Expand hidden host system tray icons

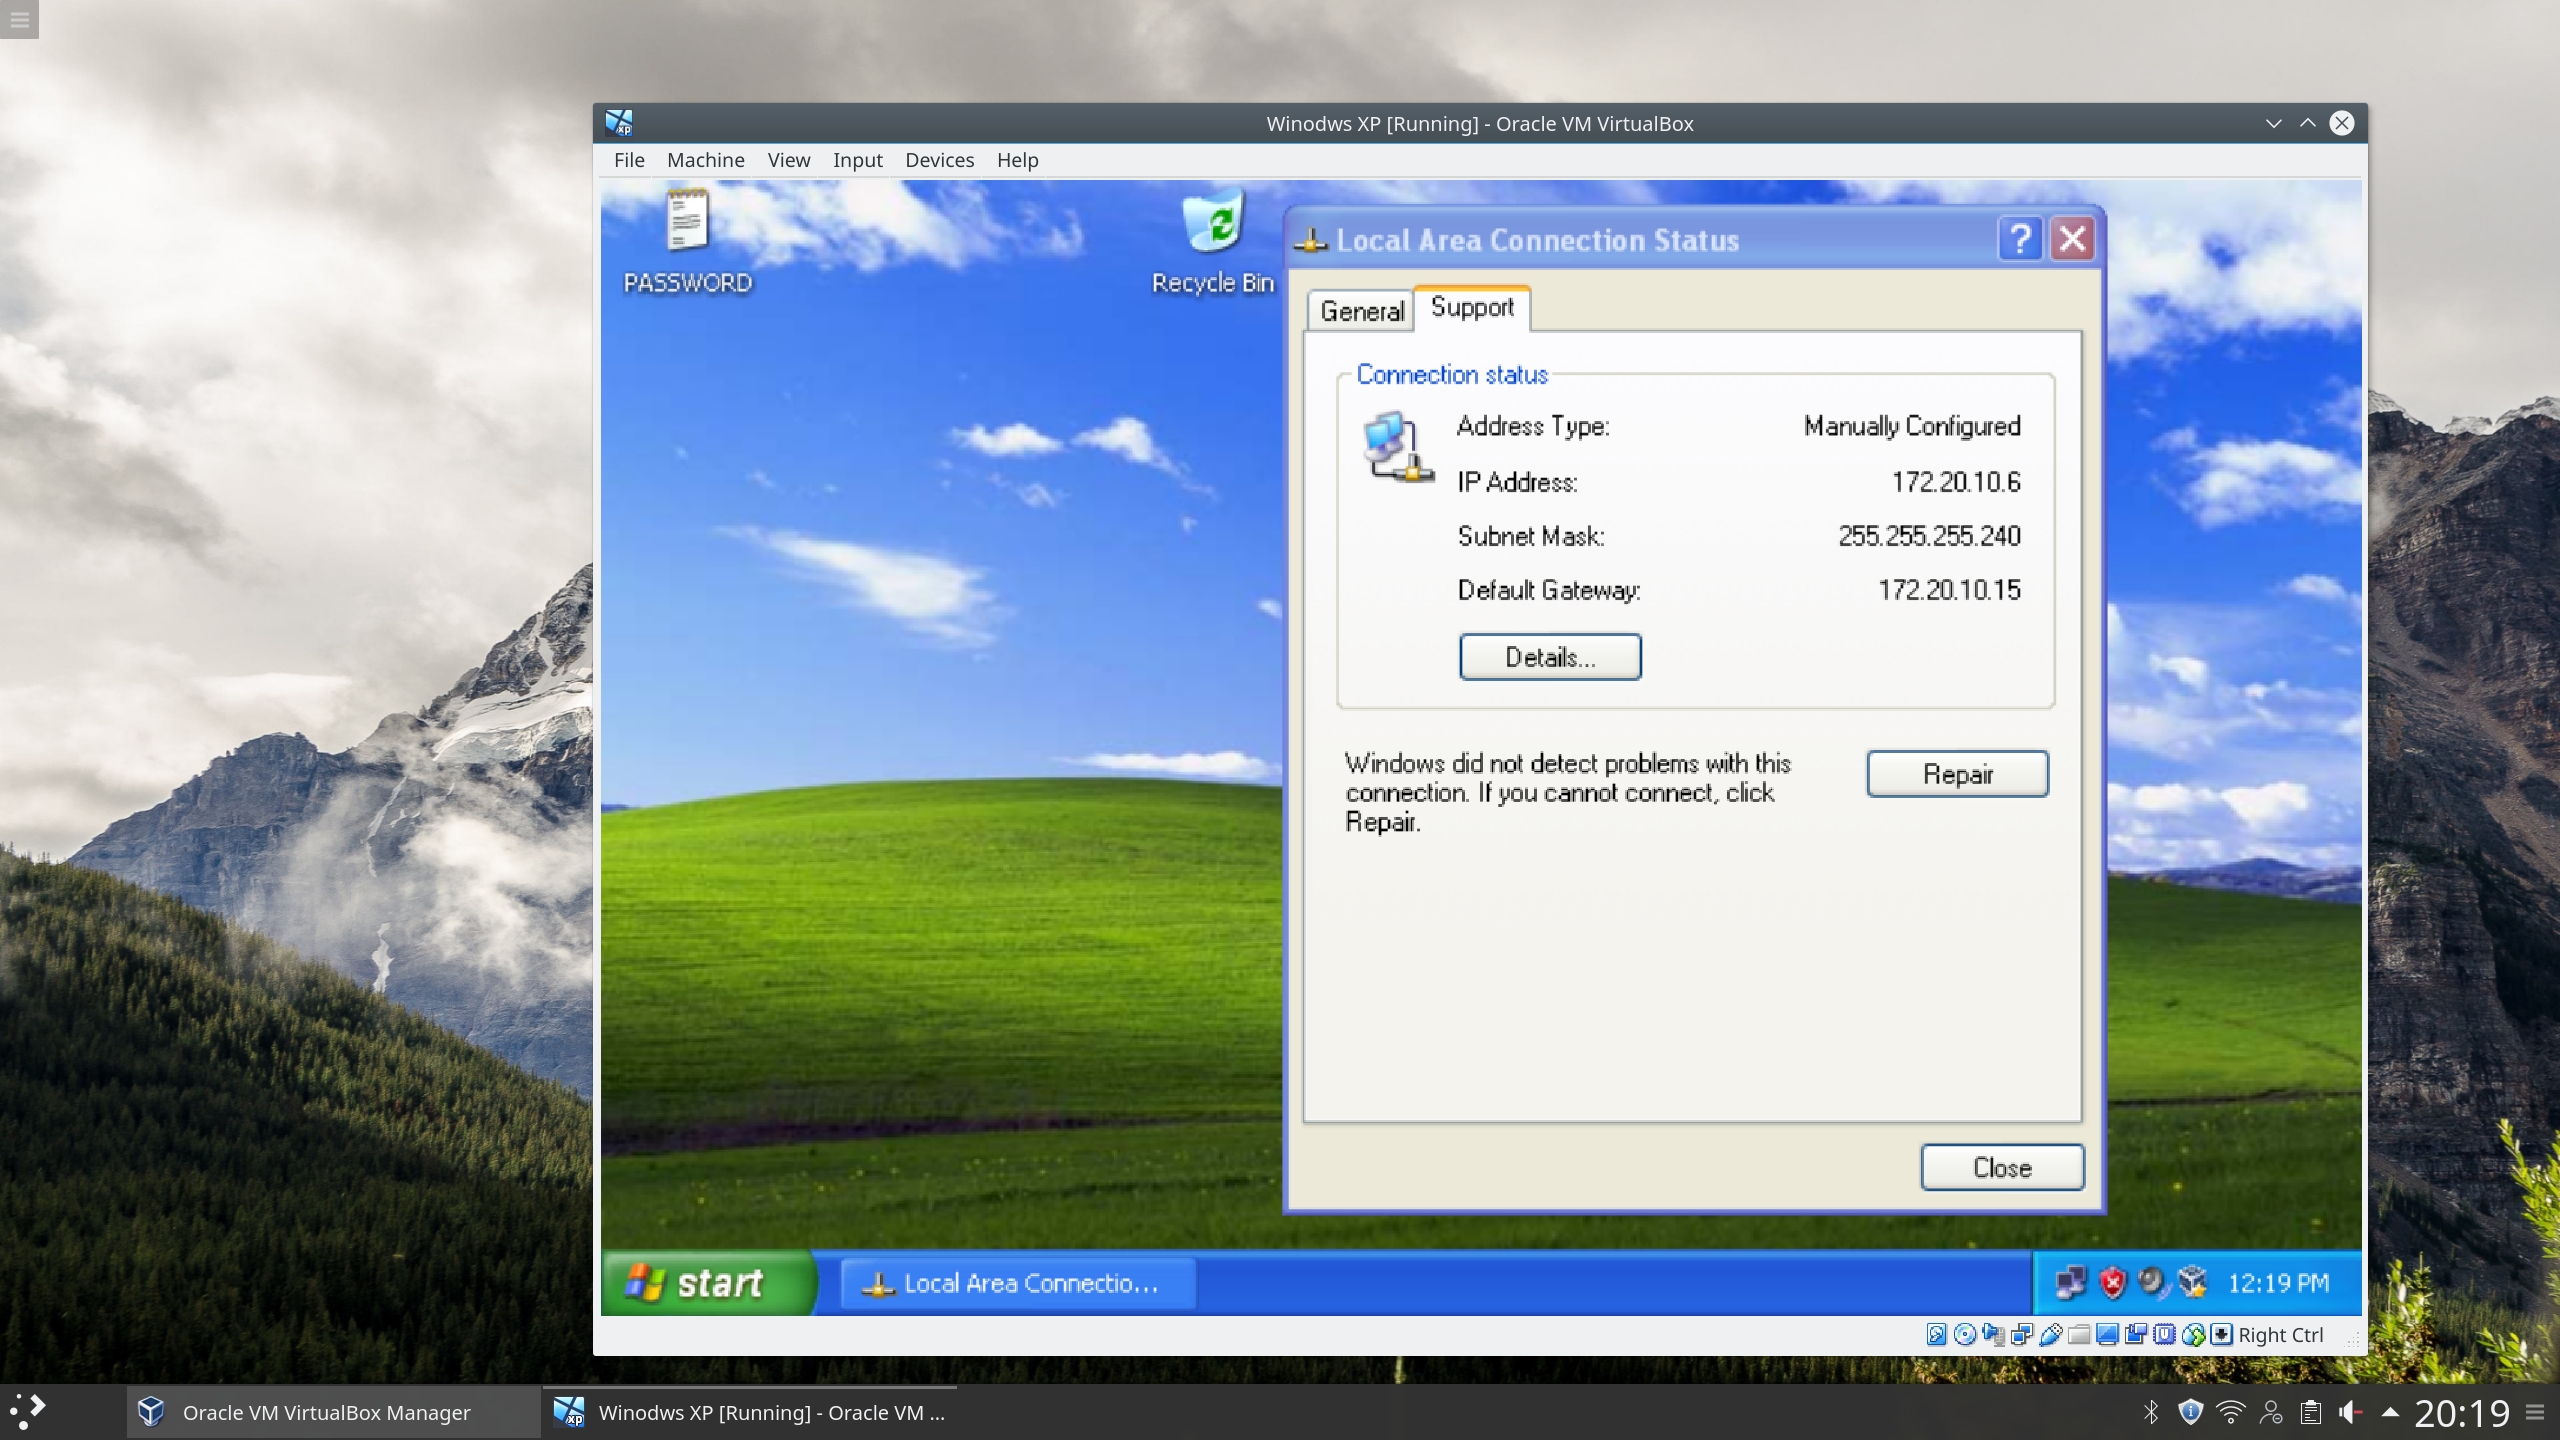tap(2390, 1412)
